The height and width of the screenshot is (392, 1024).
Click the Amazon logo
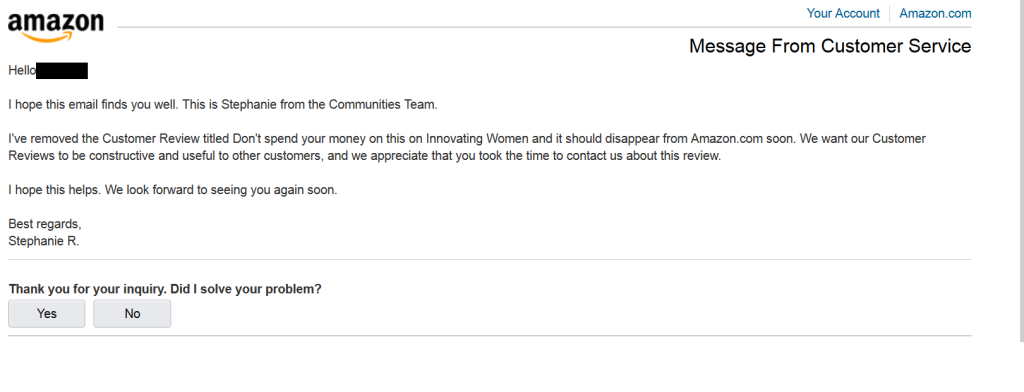[56, 27]
